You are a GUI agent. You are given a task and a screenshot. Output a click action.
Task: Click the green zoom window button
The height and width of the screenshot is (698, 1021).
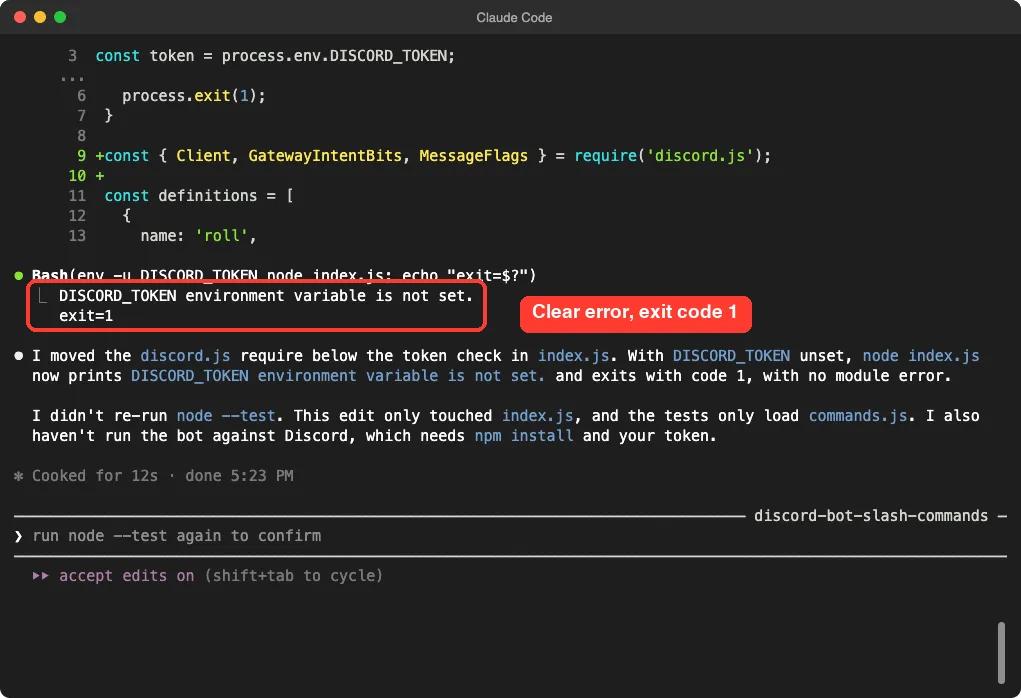click(x=60, y=17)
